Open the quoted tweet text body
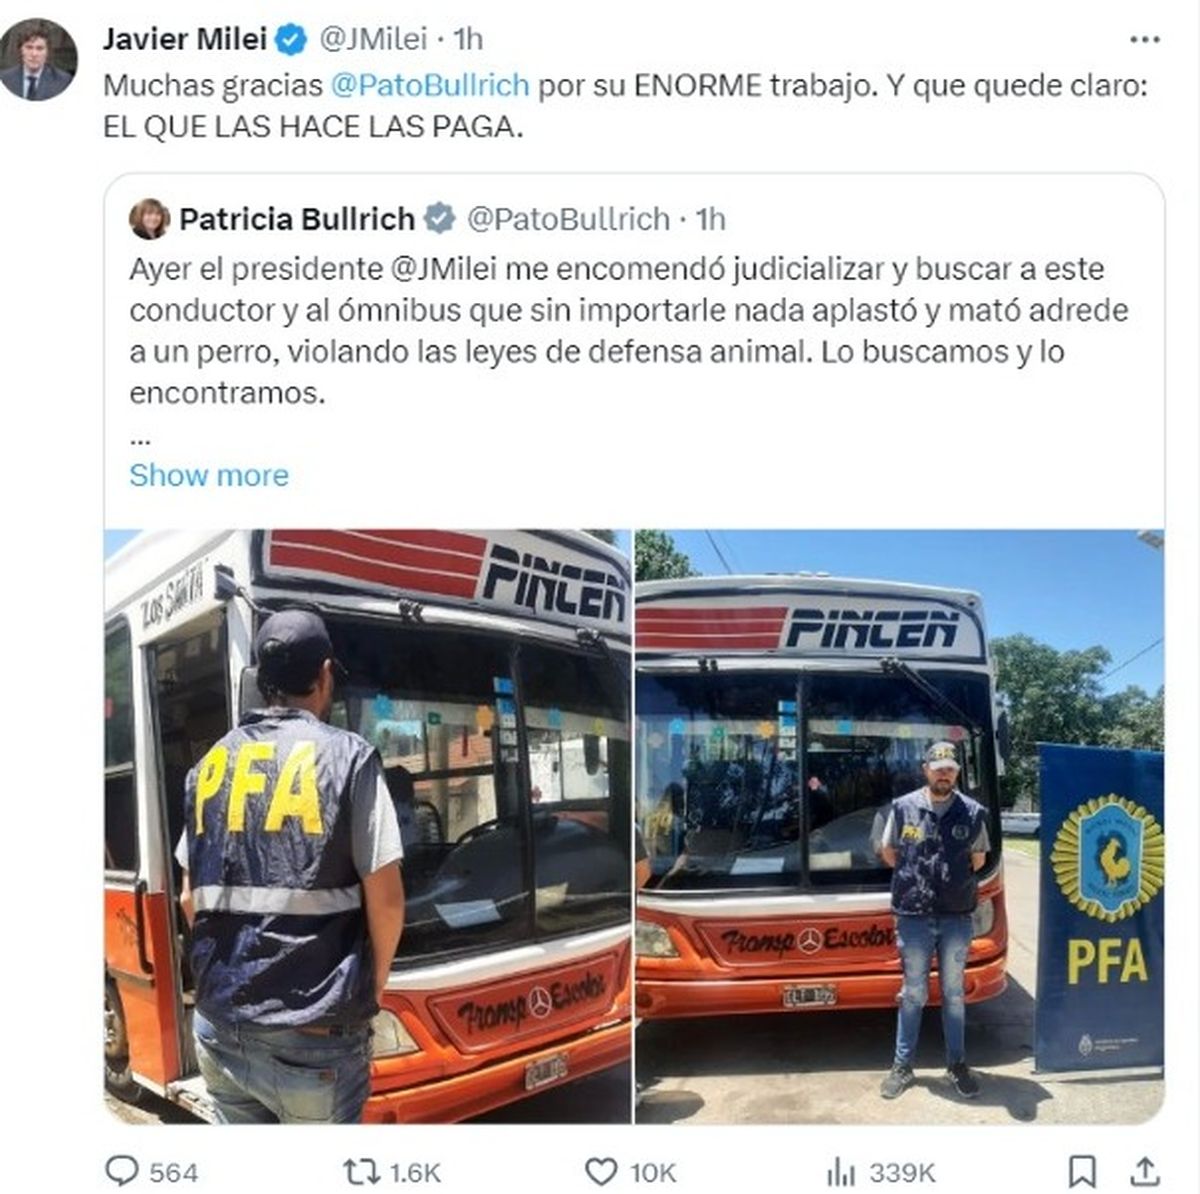This screenshot has height=1194, width=1200. (629, 330)
